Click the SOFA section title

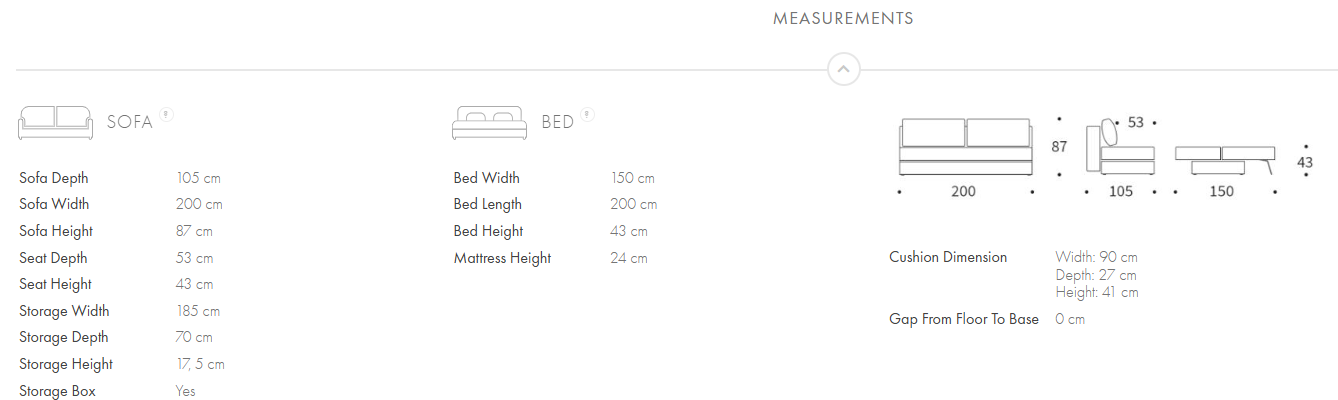(130, 122)
